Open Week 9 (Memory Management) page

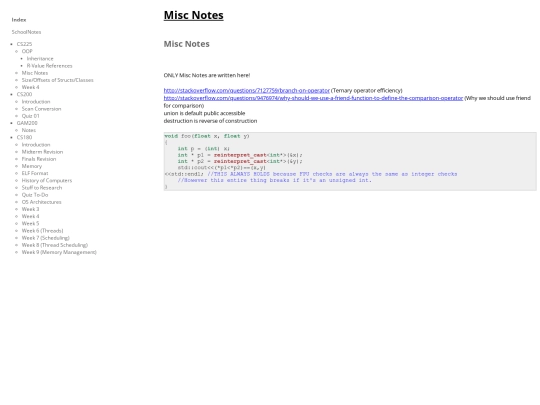[59, 252]
